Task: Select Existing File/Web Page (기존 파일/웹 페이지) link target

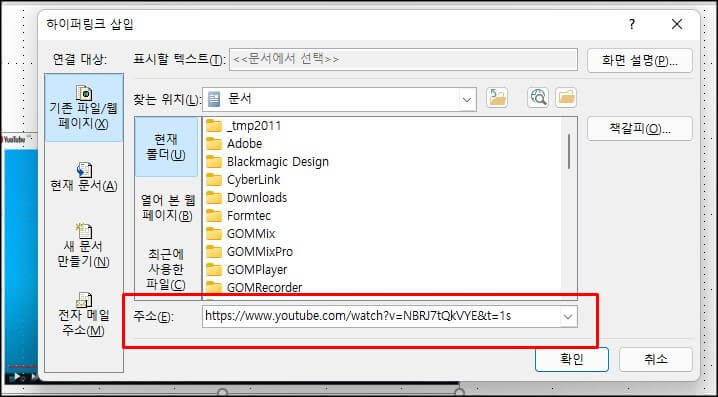Action: click(x=84, y=108)
